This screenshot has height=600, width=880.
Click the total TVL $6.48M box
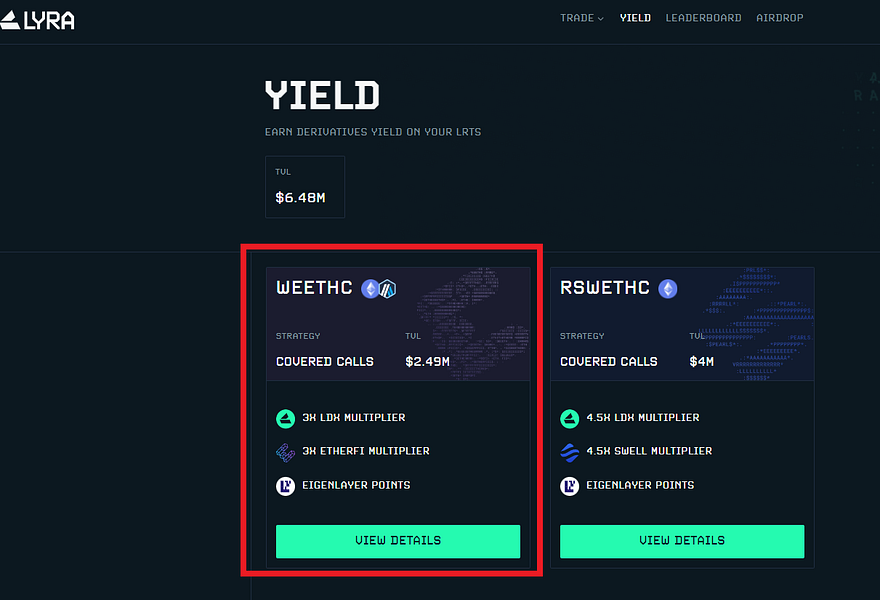point(304,187)
